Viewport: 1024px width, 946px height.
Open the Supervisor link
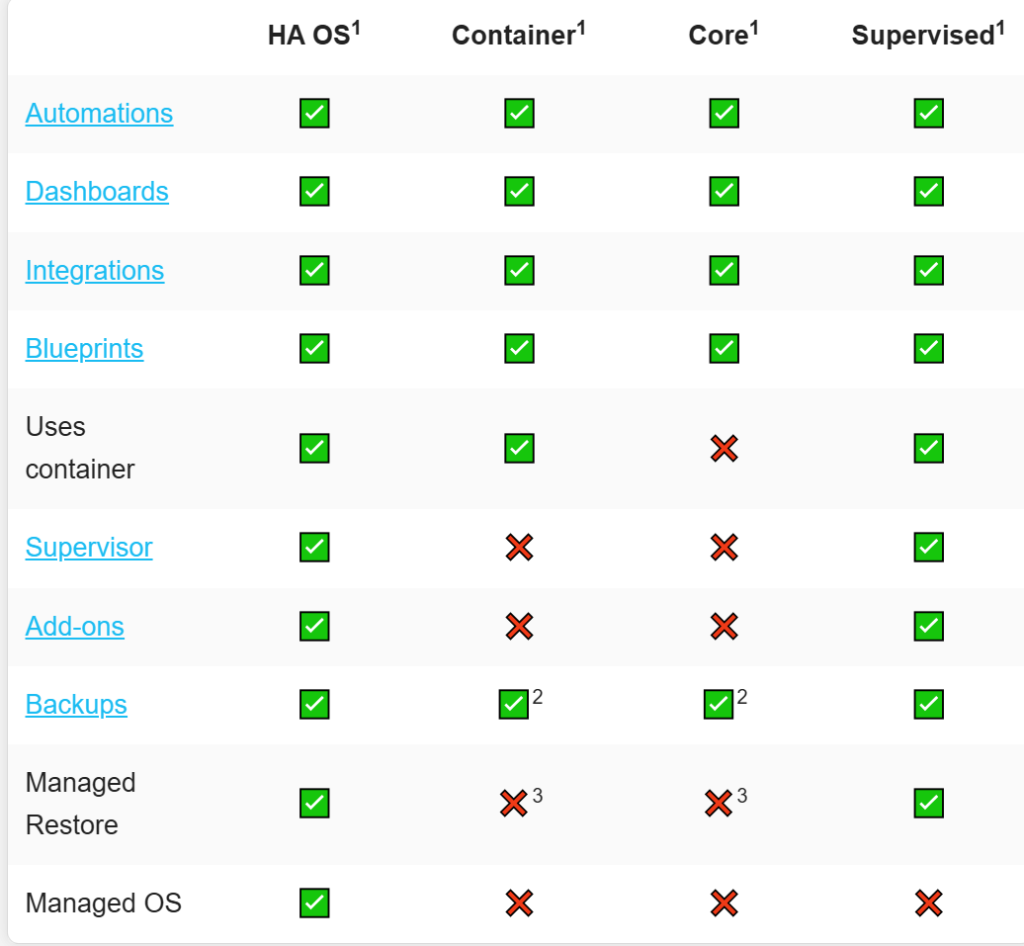(x=89, y=547)
